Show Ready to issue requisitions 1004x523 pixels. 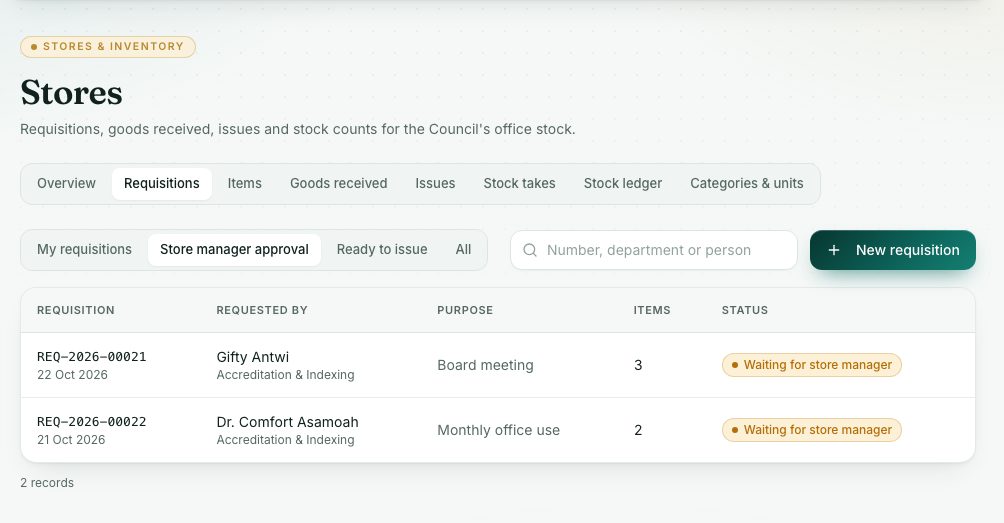(x=382, y=250)
